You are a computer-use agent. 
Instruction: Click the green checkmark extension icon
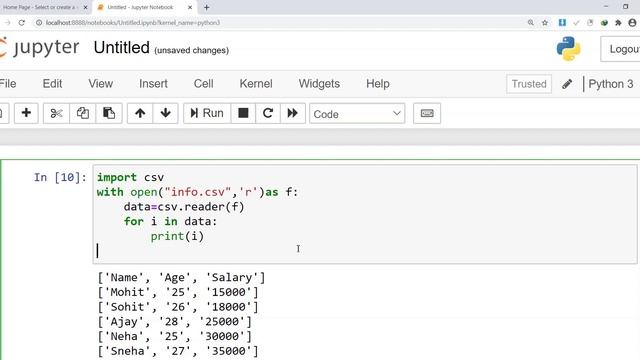(x=576, y=23)
